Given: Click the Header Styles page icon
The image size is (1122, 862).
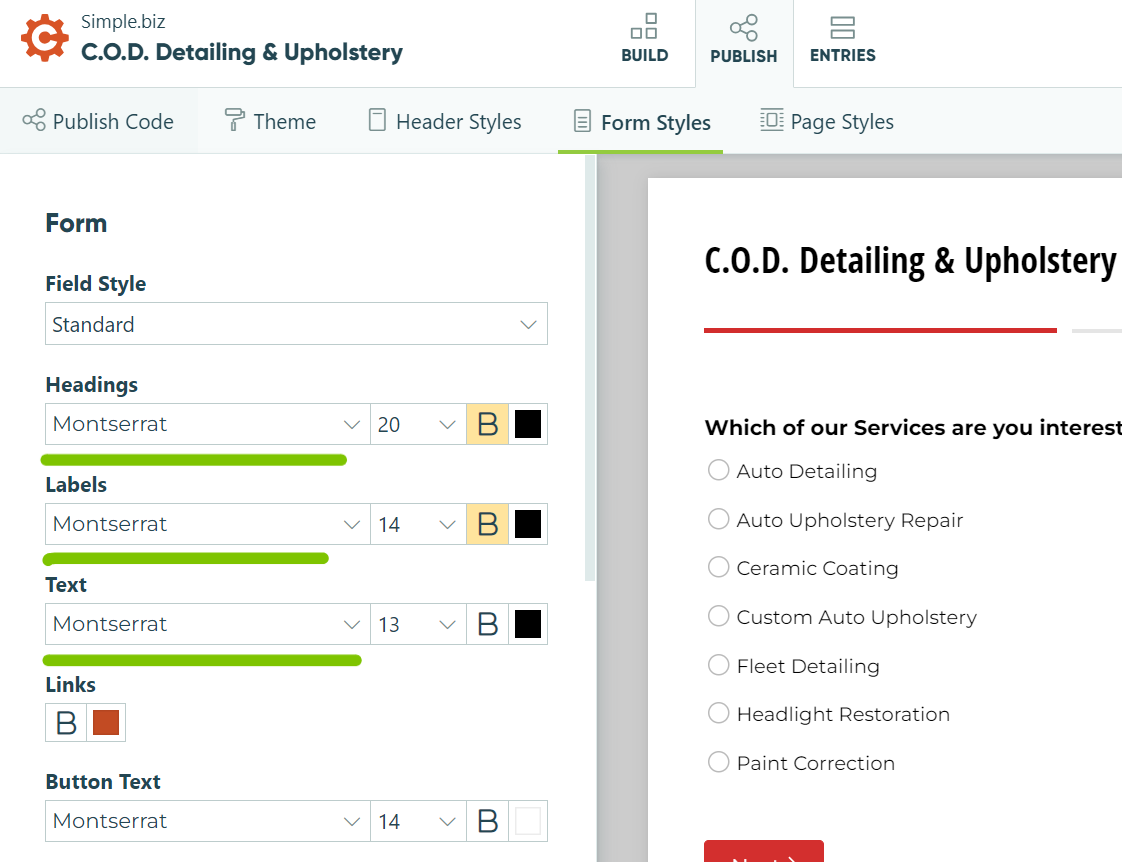Looking at the screenshot, I should coord(377,119).
